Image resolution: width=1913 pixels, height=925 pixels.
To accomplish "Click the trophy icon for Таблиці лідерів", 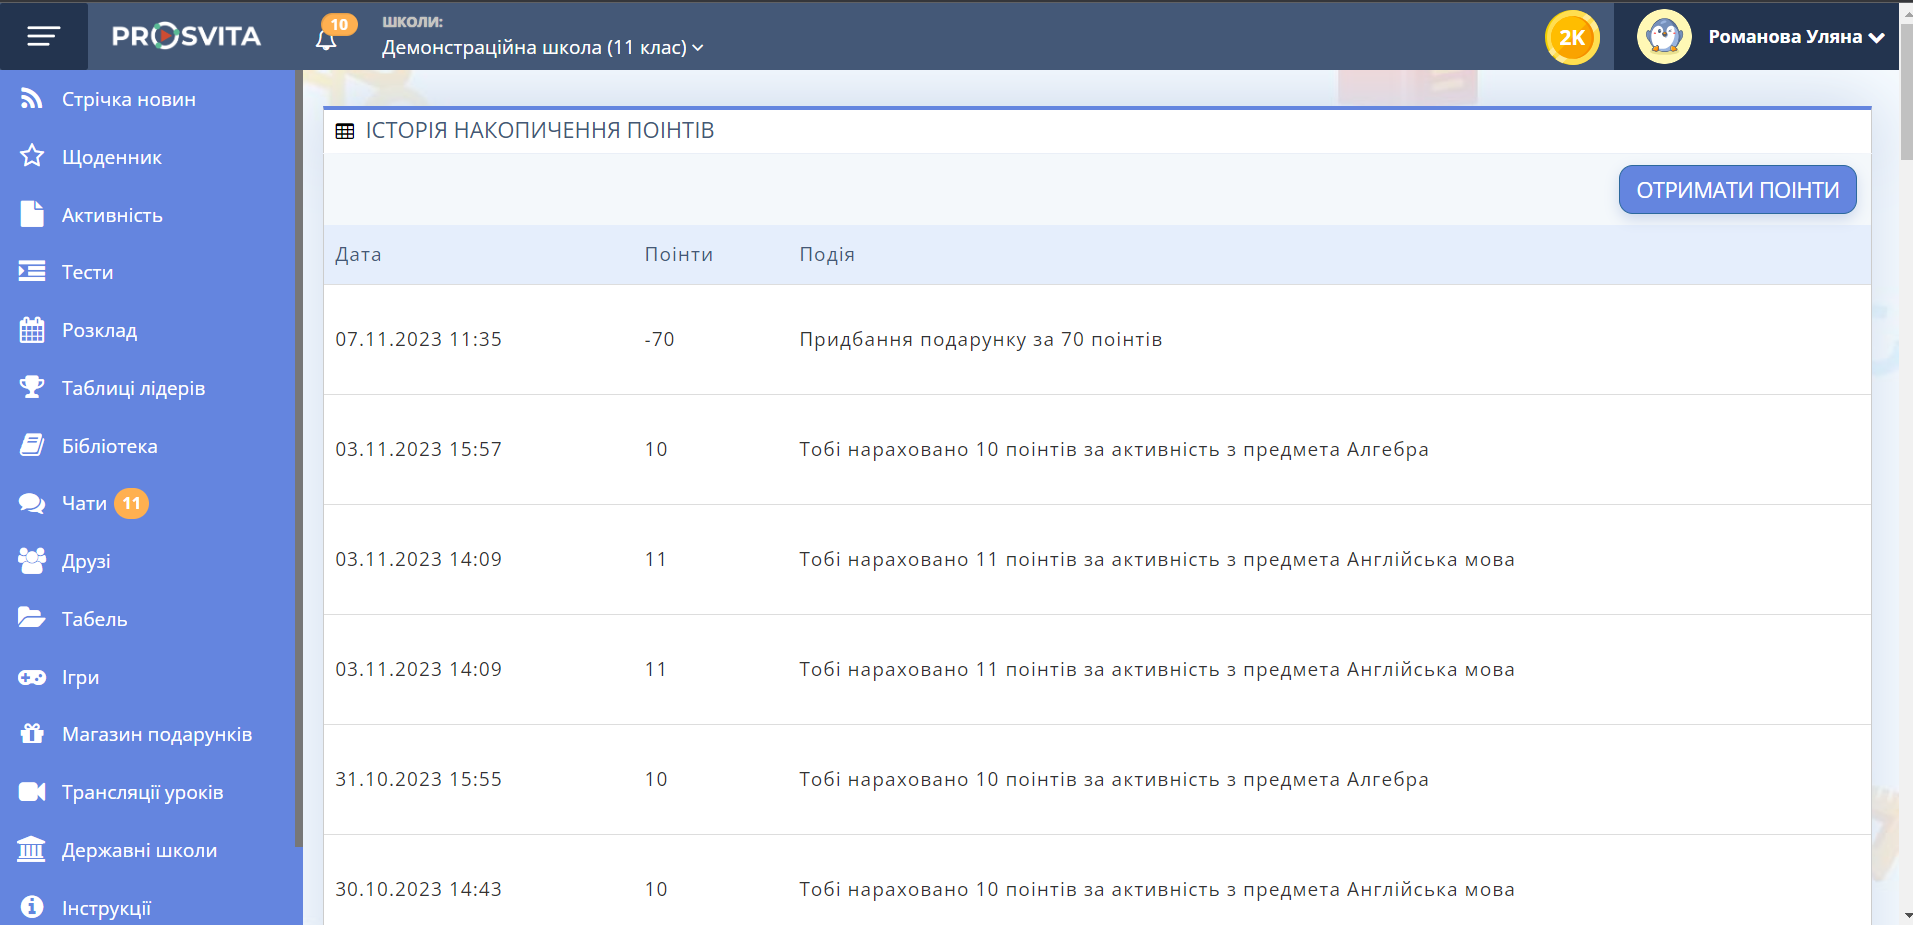I will [x=32, y=387].
